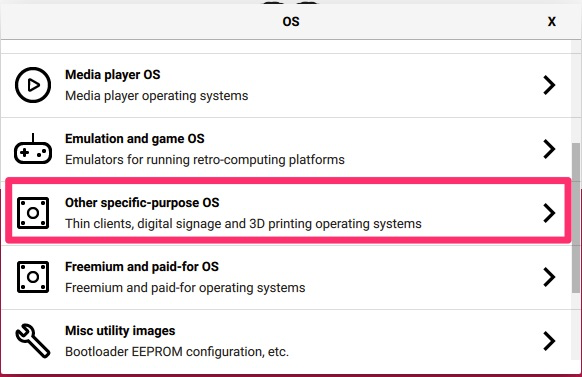Screen dimensions: 582x377
Task: Expand Freemium and paid-for OS arrow
Action: coord(549,277)
